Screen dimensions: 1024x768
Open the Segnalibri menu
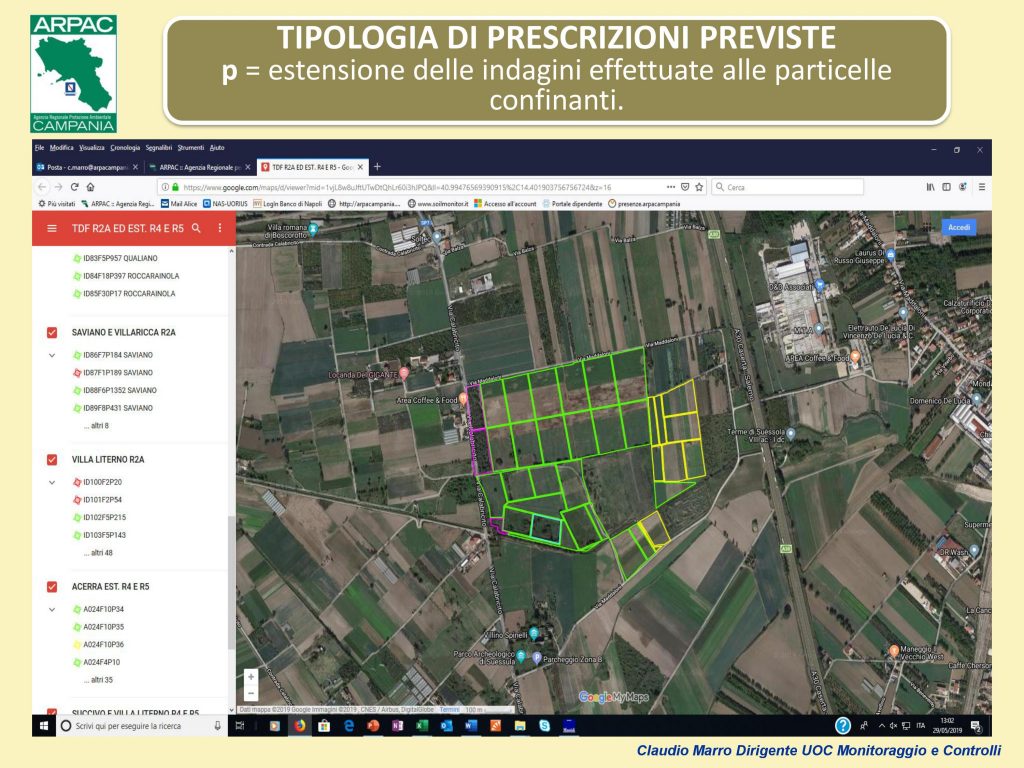pyautogui.click(x=159, y=148)
